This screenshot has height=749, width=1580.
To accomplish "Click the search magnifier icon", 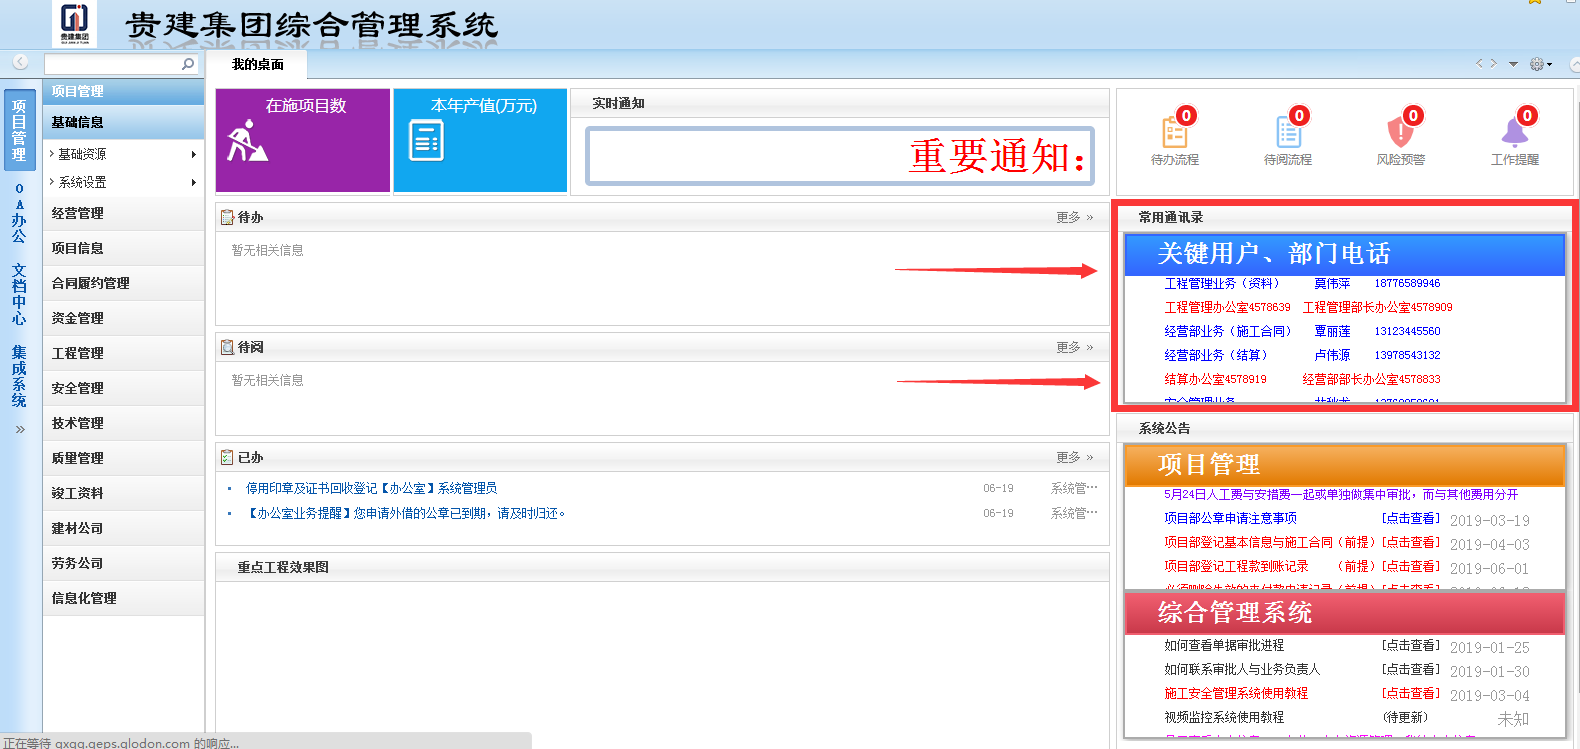I will click(188, 64).
